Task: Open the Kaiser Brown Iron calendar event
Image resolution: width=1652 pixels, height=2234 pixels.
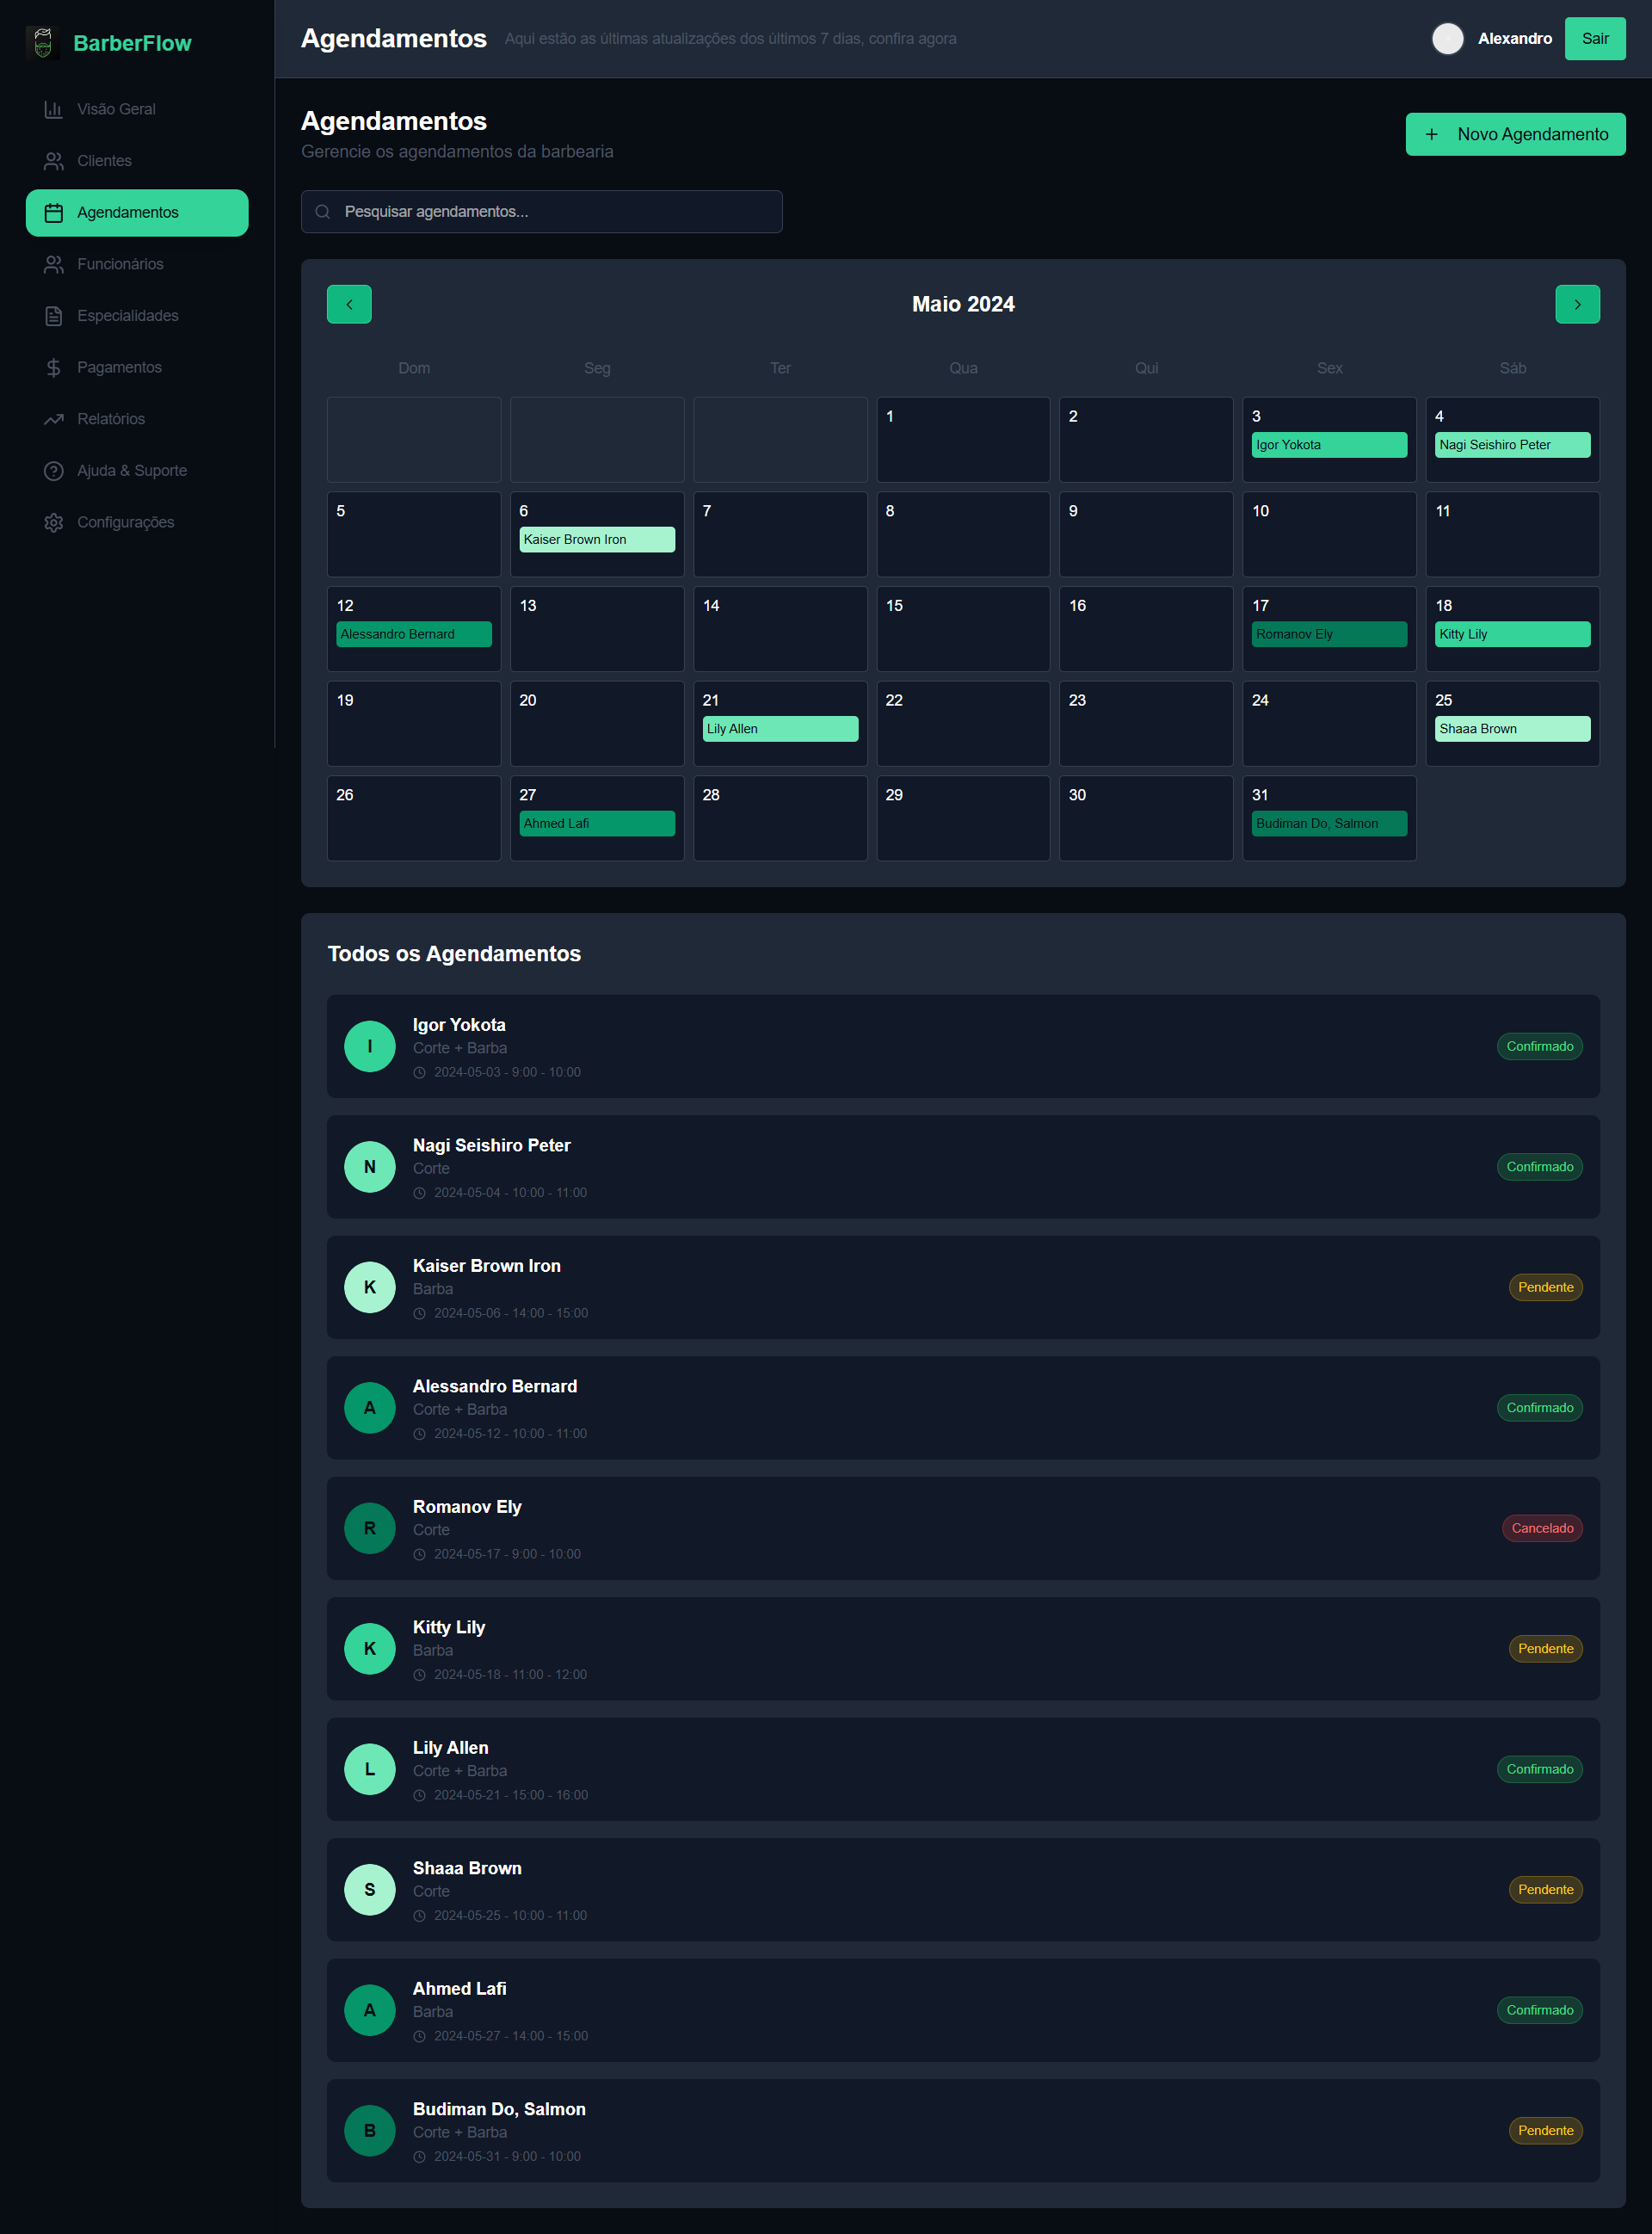Action: (x=596, y=539)
